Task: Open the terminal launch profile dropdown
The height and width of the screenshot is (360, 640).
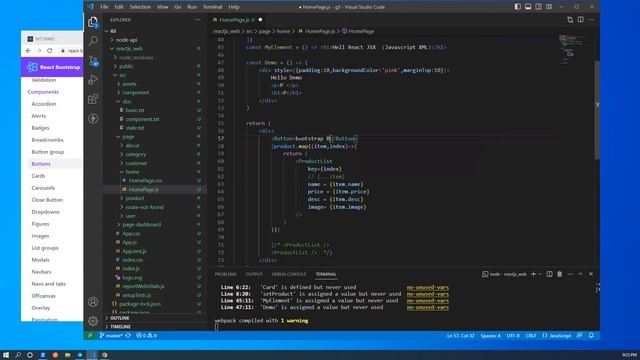Action: 540,274
